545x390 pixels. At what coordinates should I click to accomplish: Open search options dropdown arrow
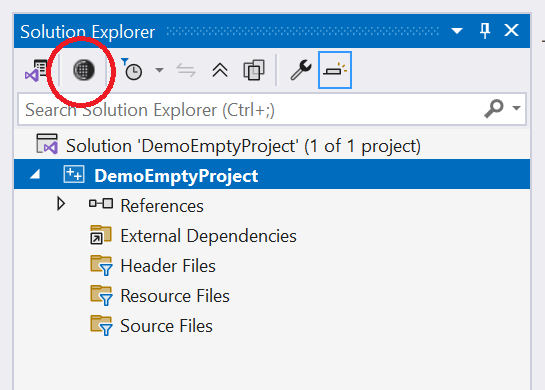point(516,108)
